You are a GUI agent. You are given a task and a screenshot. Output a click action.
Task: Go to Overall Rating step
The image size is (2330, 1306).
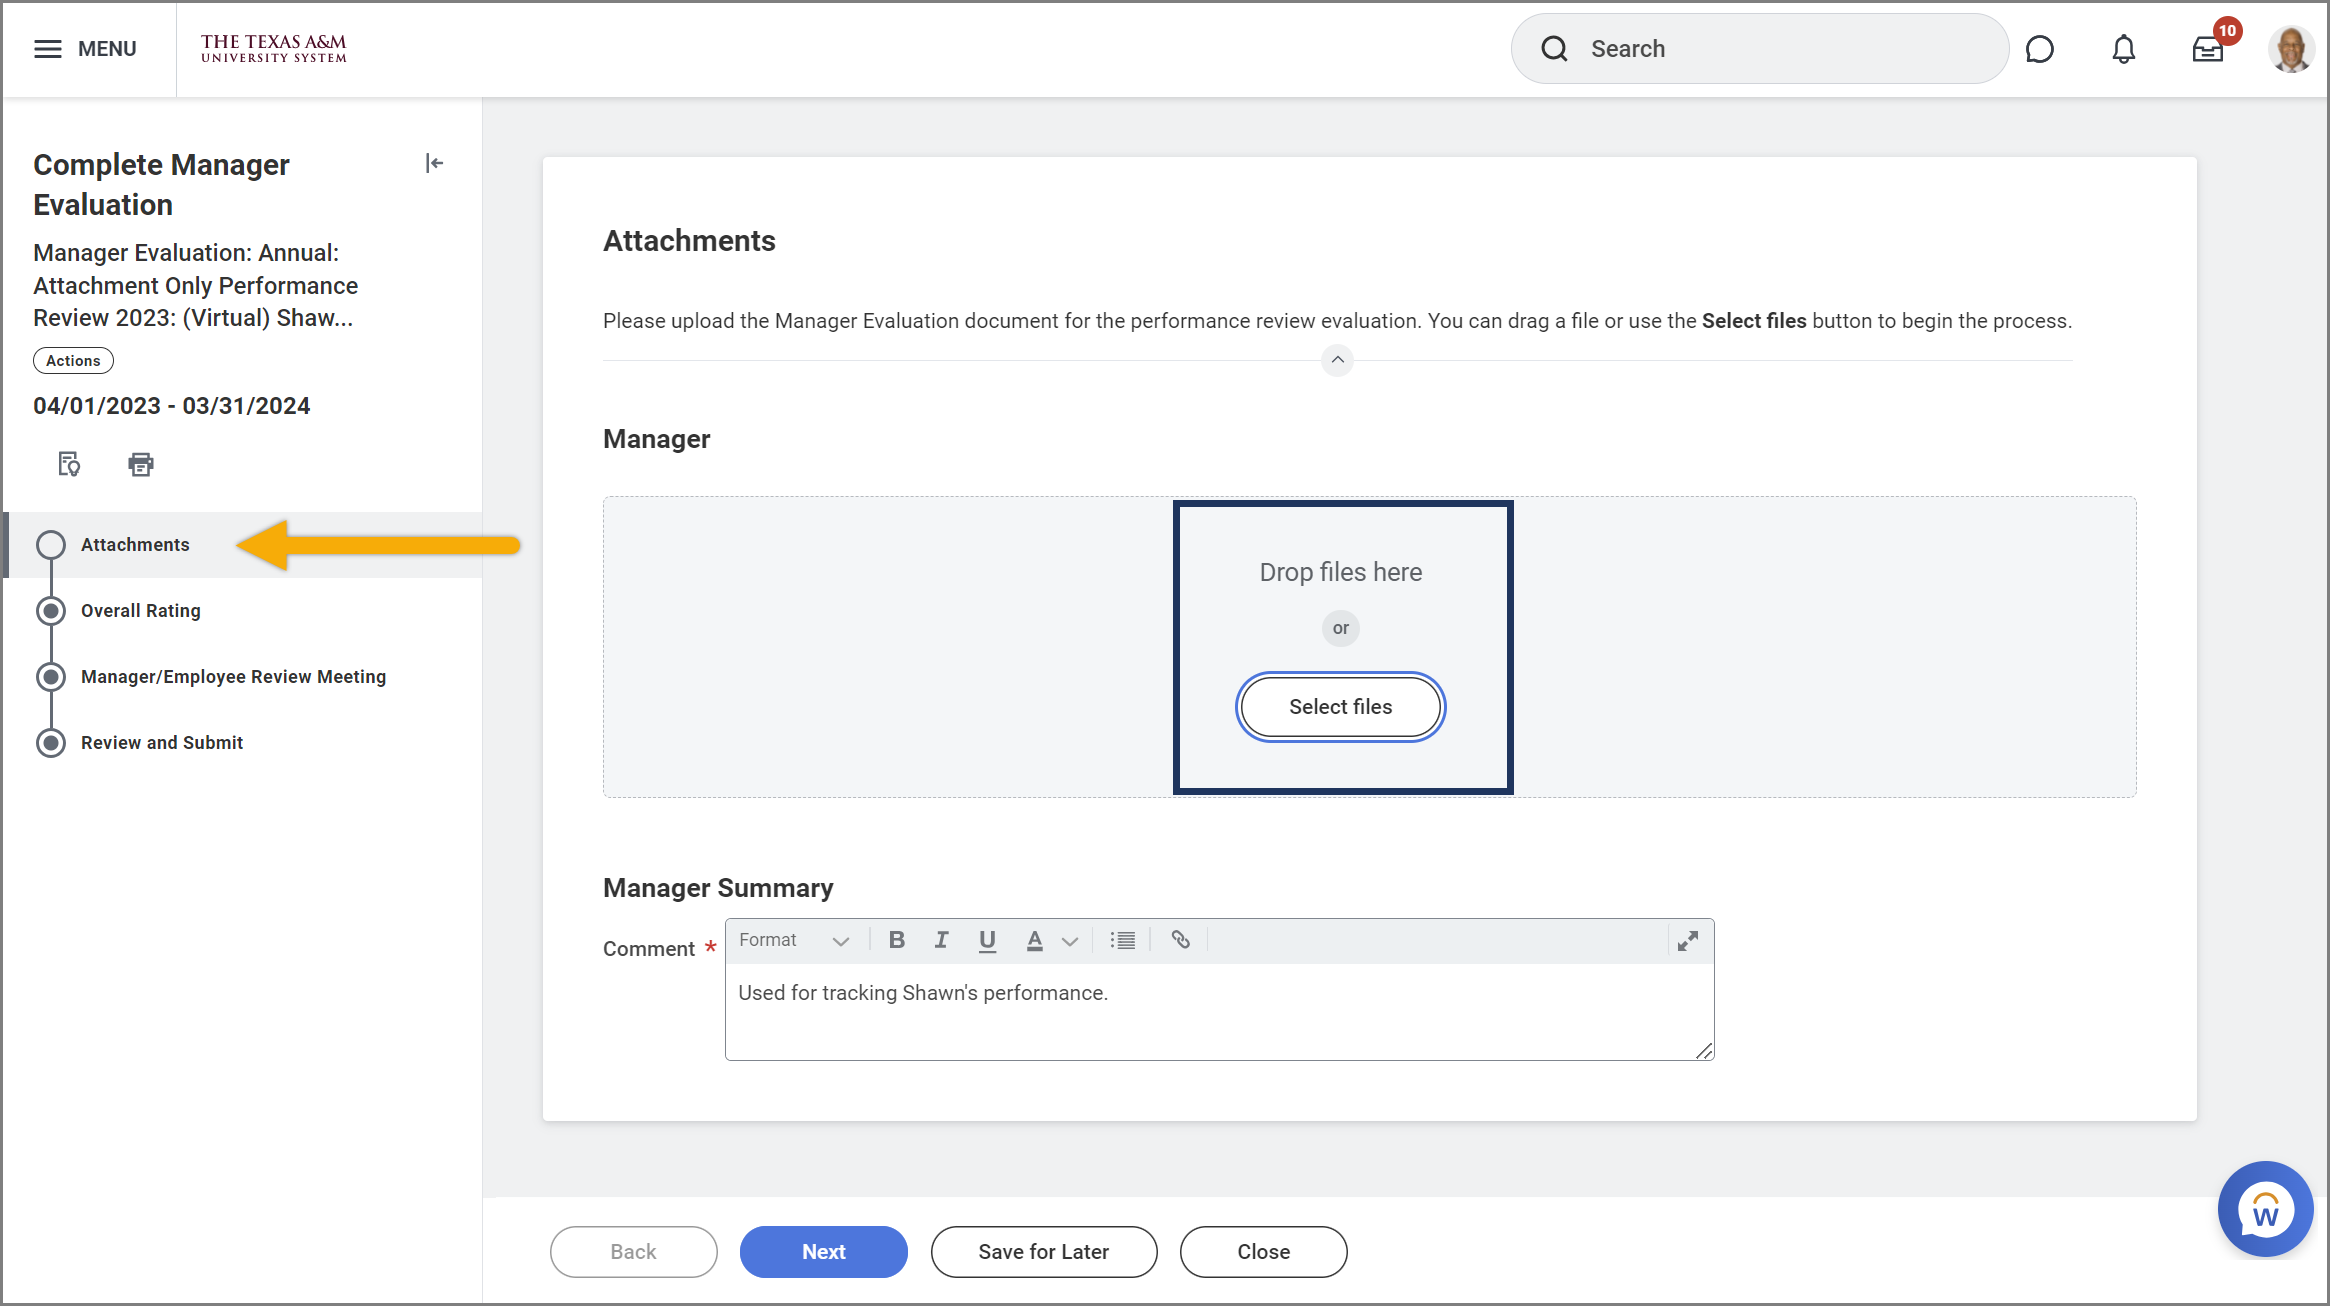click(141, 611)
